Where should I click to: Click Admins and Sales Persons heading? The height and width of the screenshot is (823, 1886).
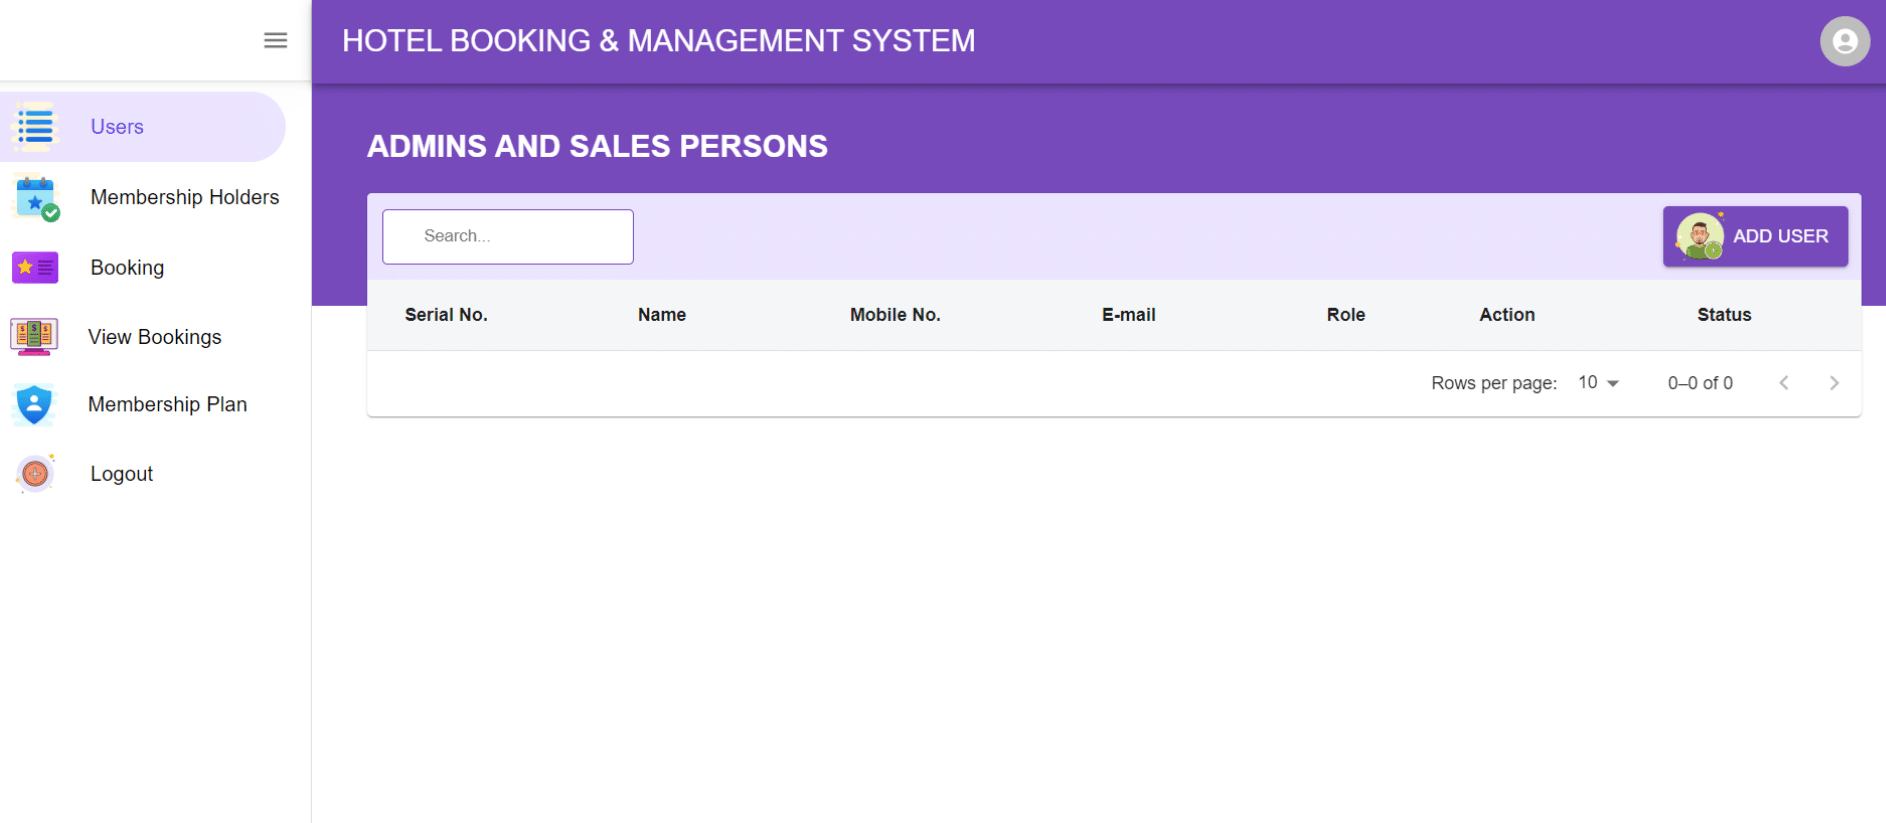597,146
